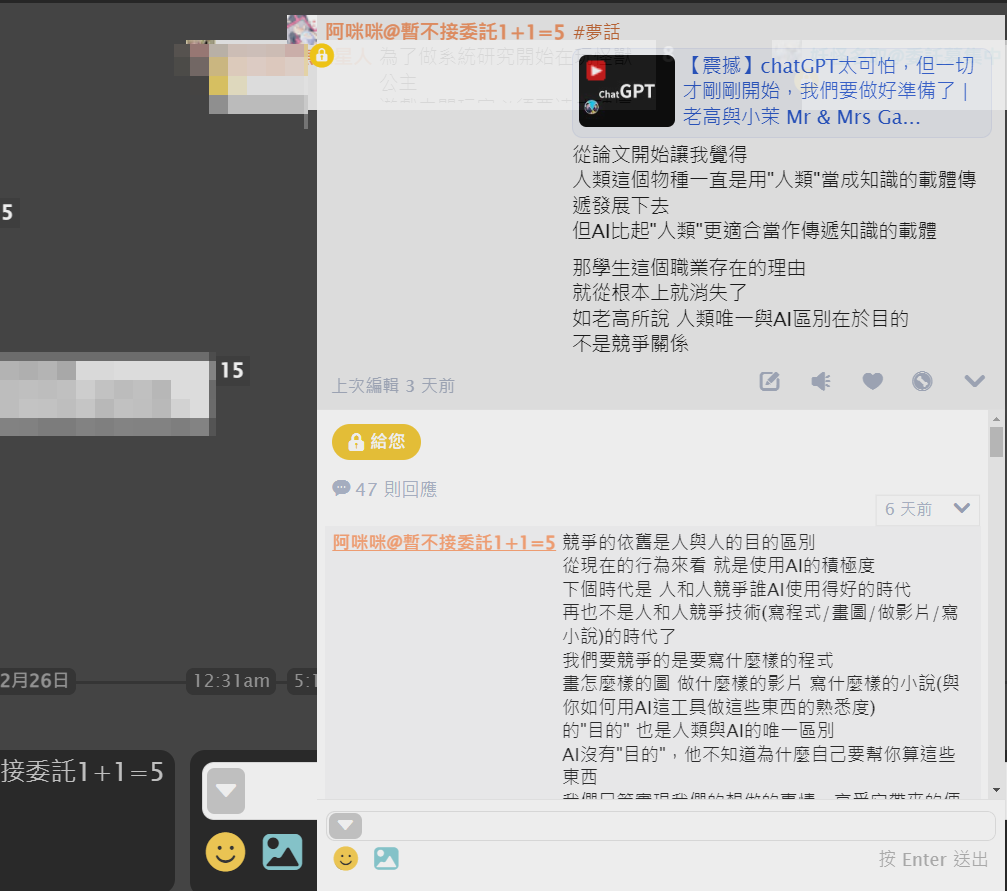Click the author's avatar above the post
The image size is (1007, 891).
point(302,29)
